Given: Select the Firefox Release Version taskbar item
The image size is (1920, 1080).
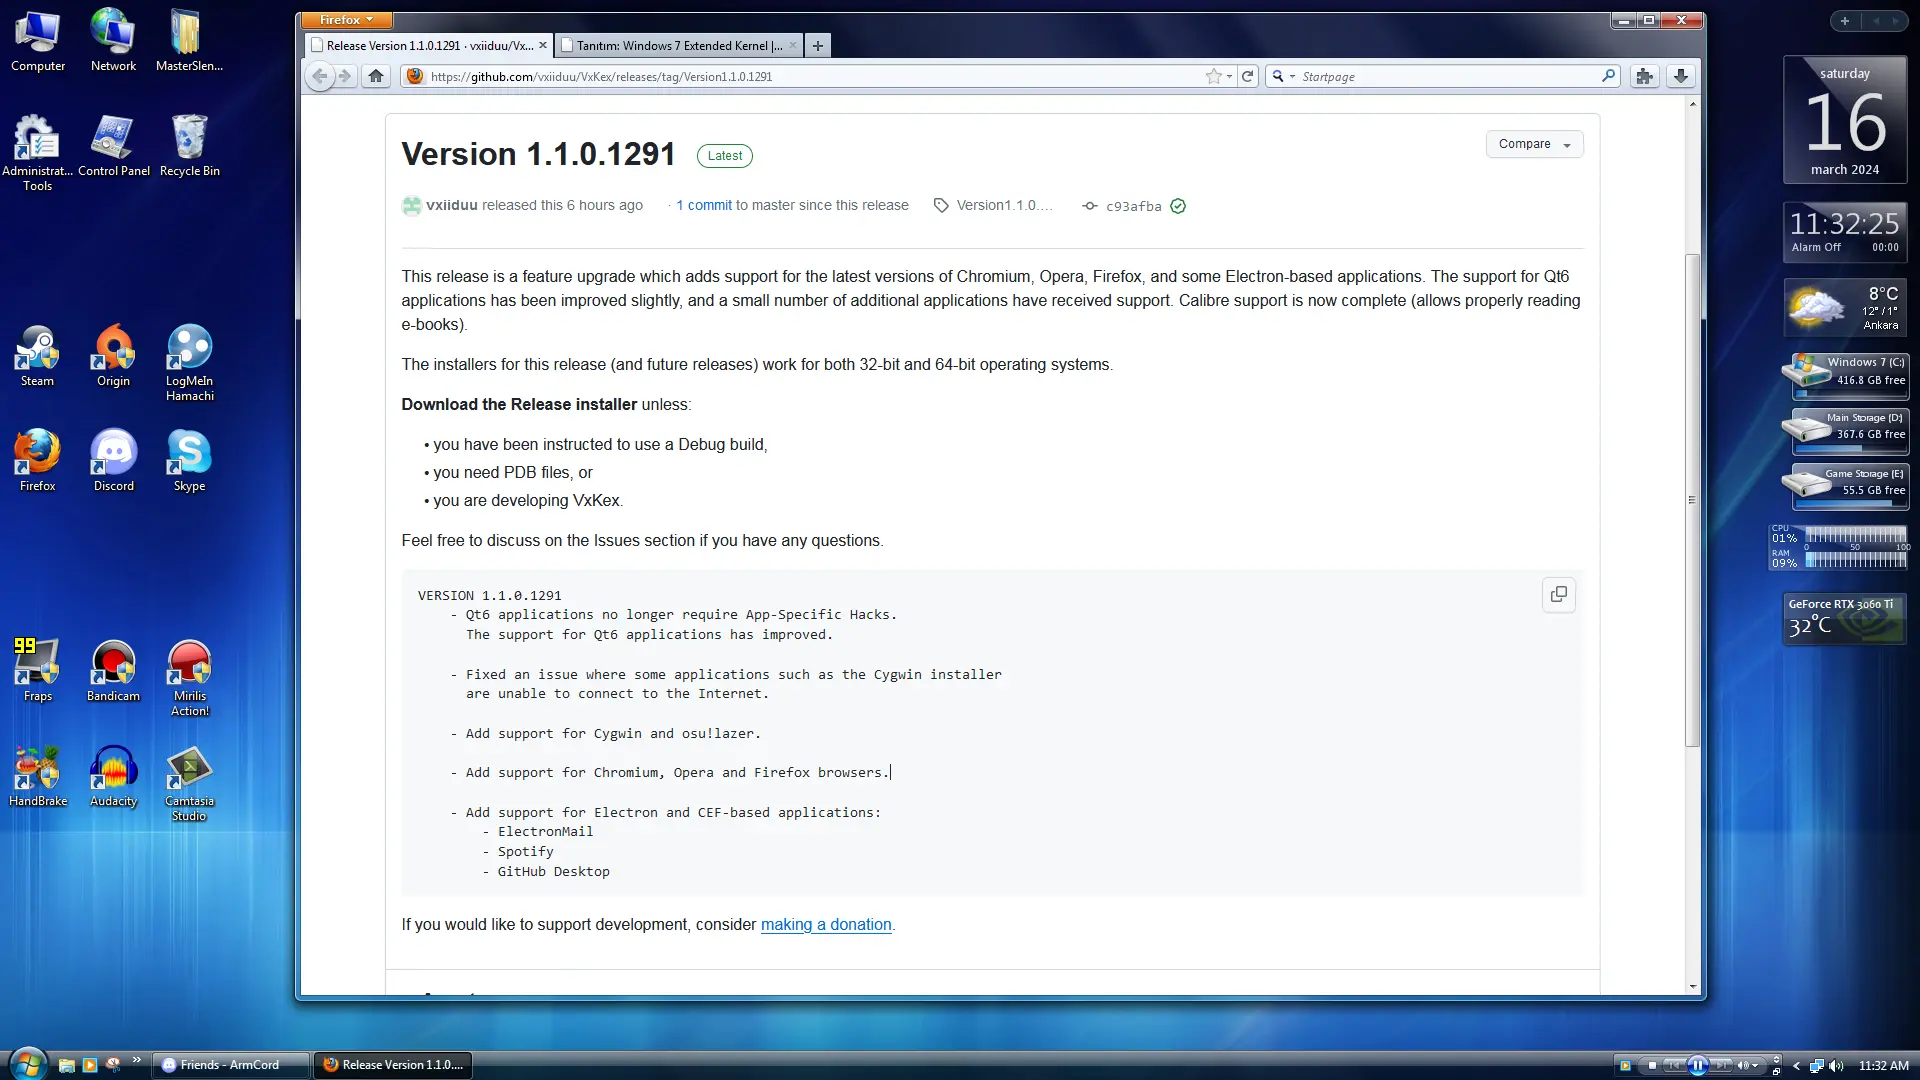Looking at the screenshot, I should pos(393,1065).
